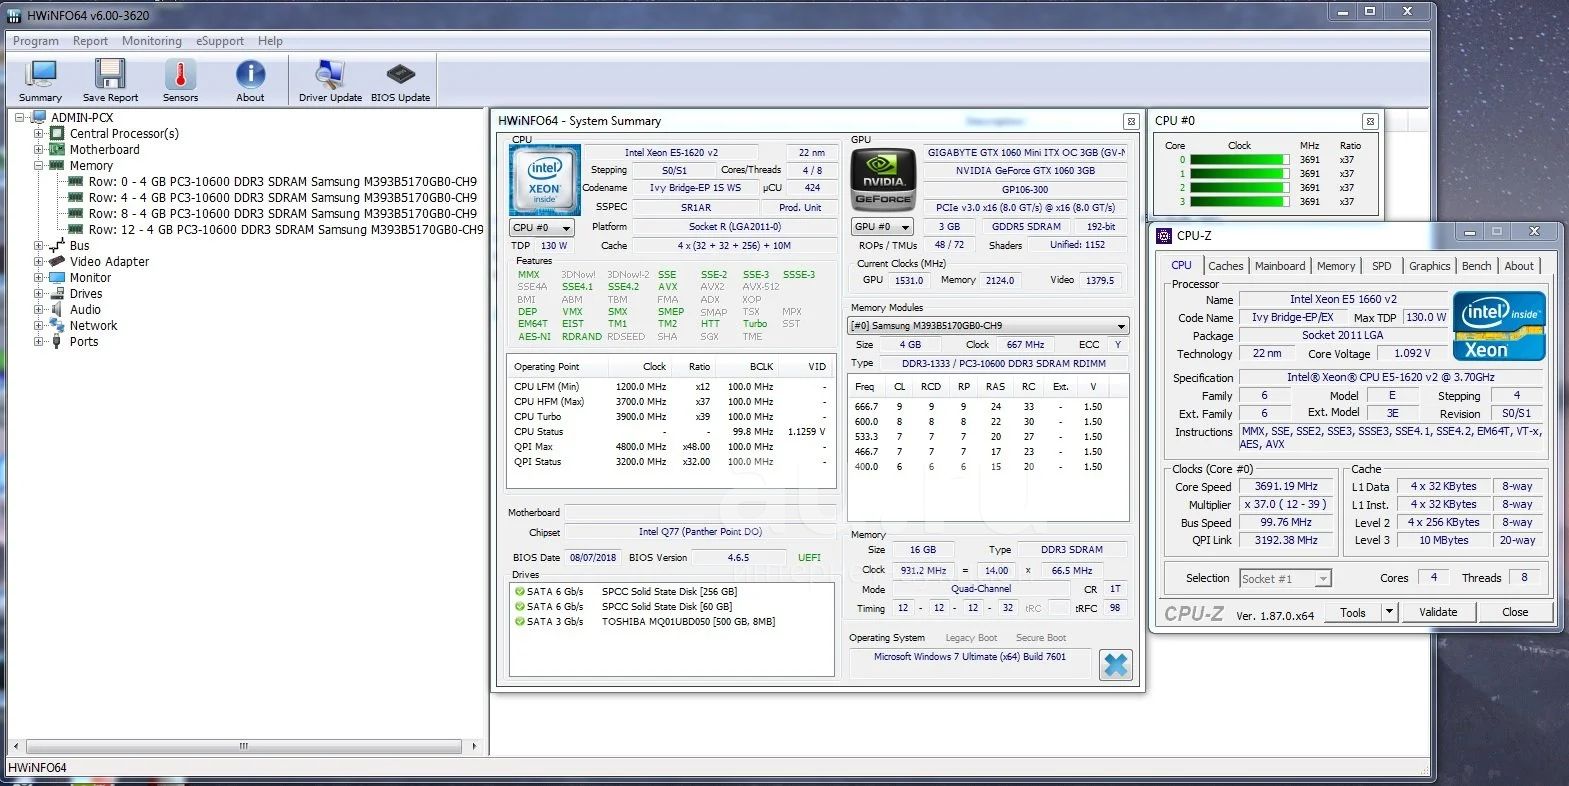Open the GPU #0 selector dropdown
This screenshot has height=786, width=1569.
pos(881,227)
